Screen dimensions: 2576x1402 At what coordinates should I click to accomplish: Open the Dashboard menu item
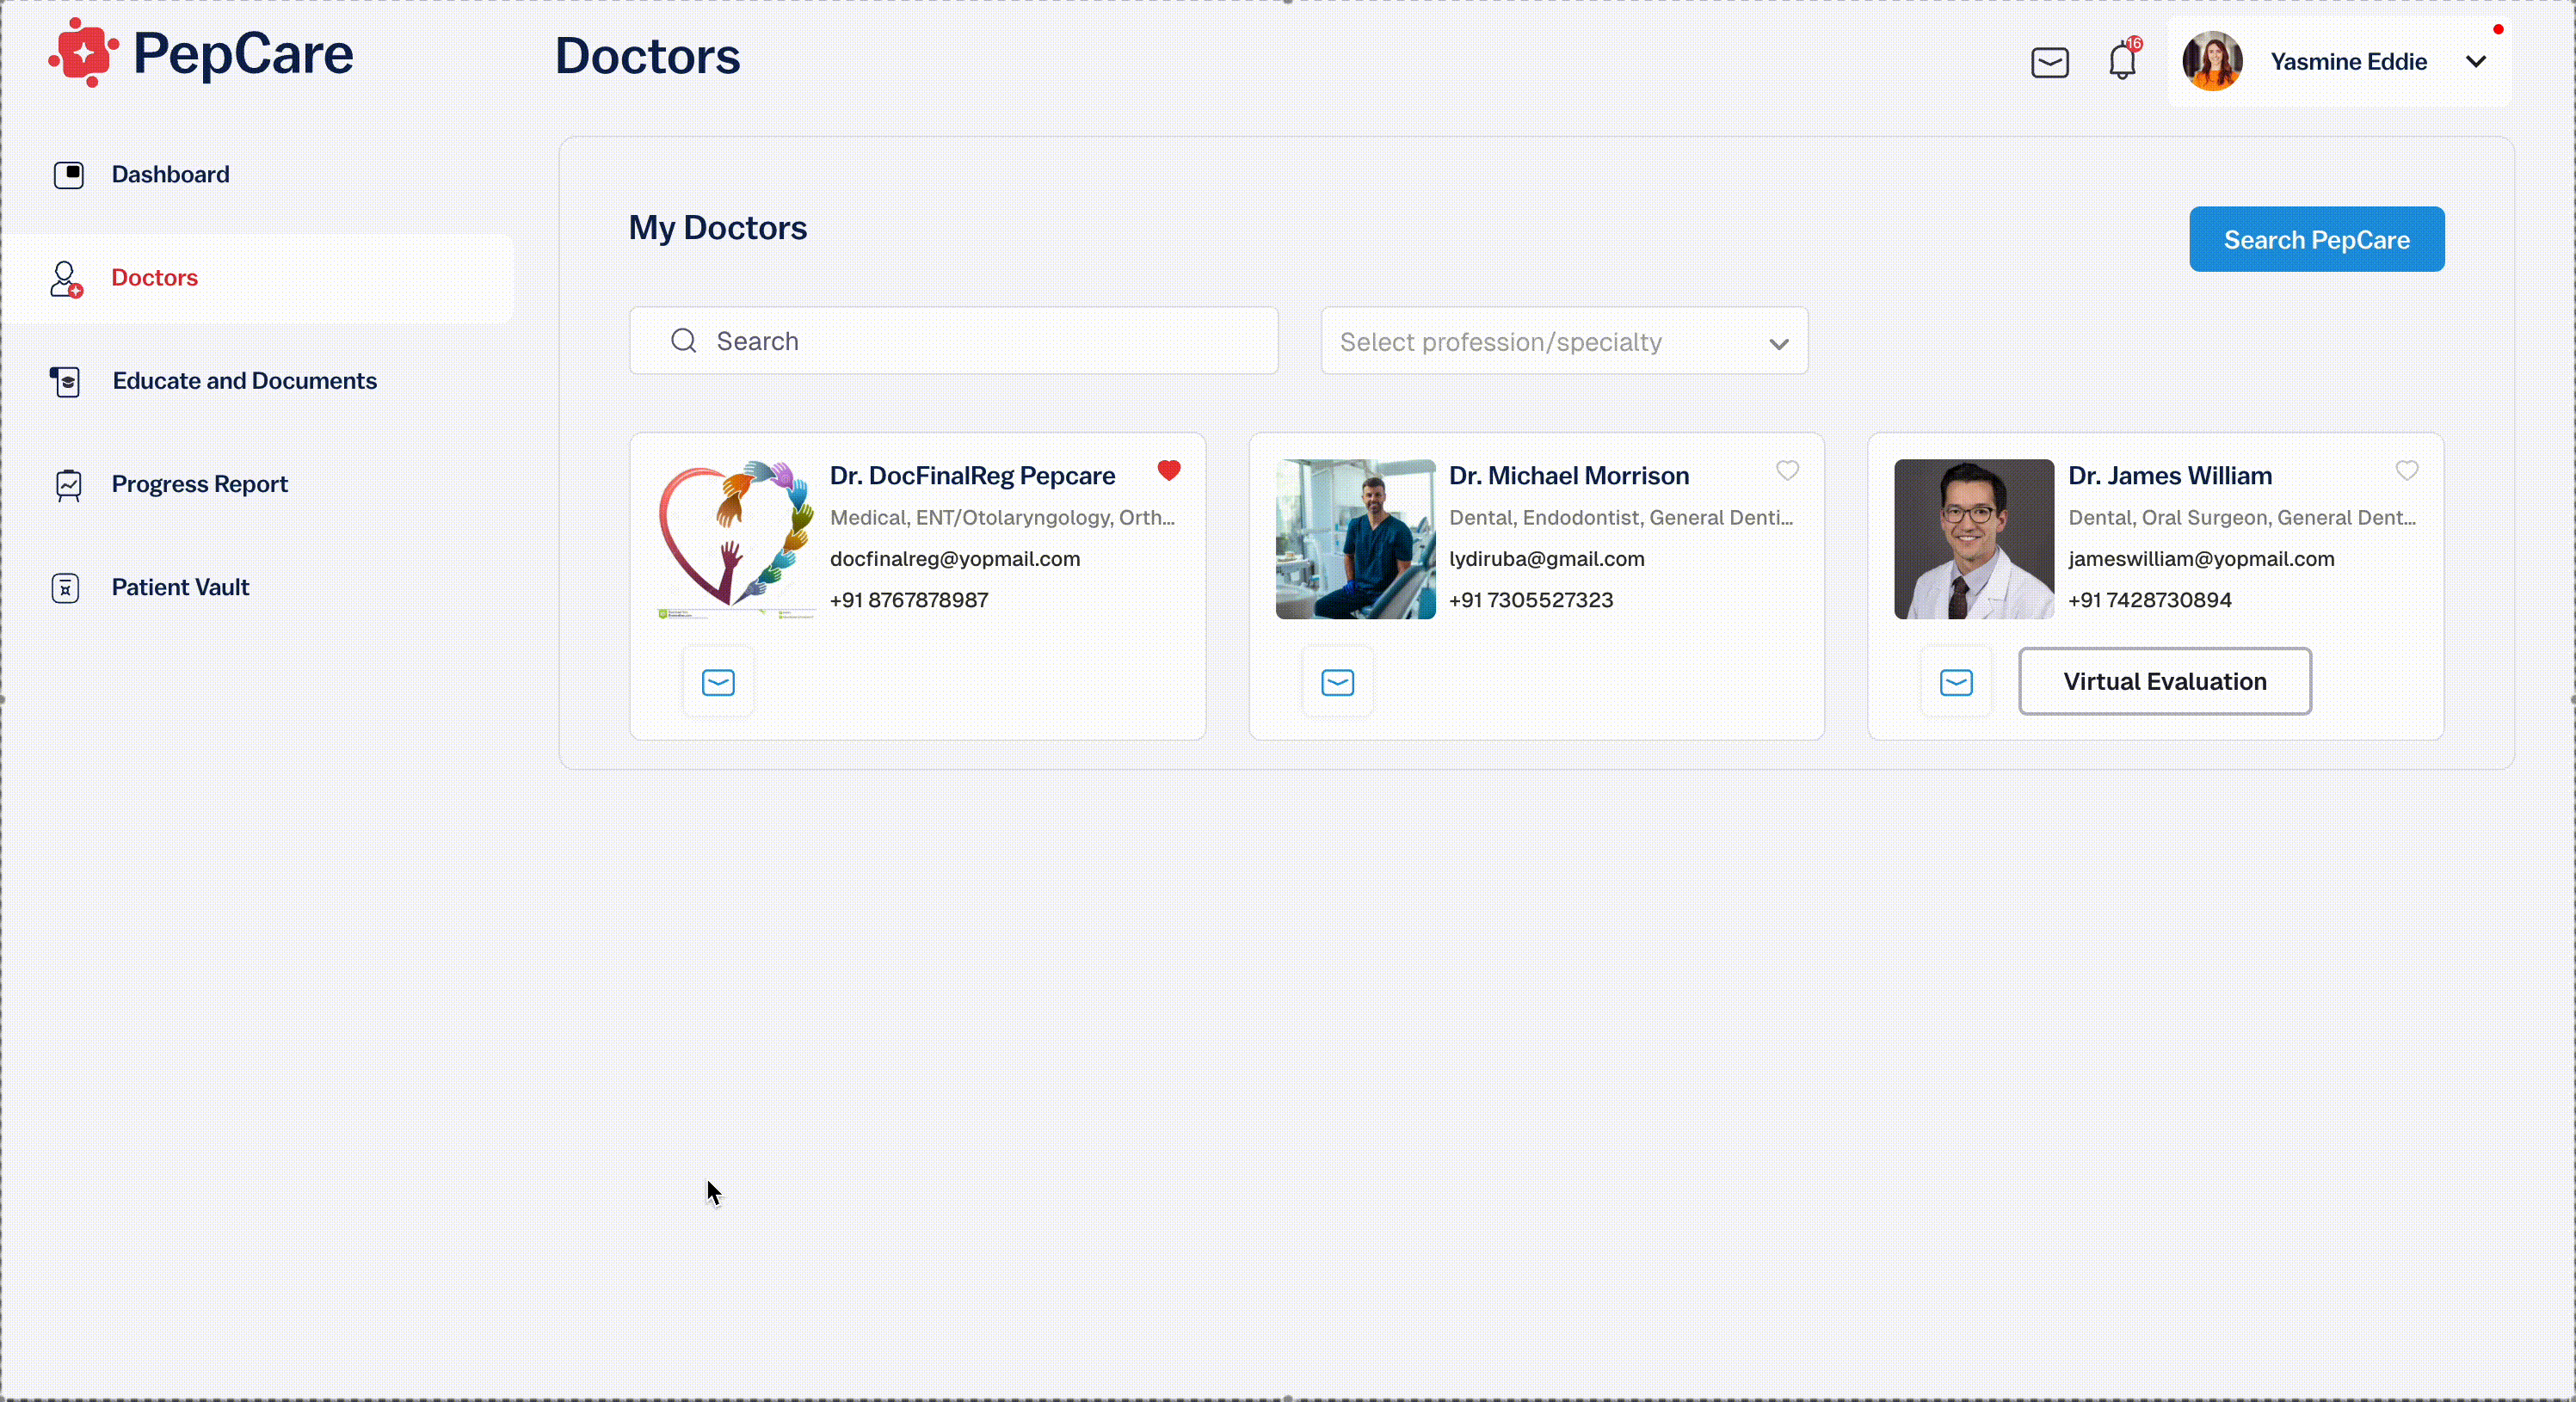[170, 175]
